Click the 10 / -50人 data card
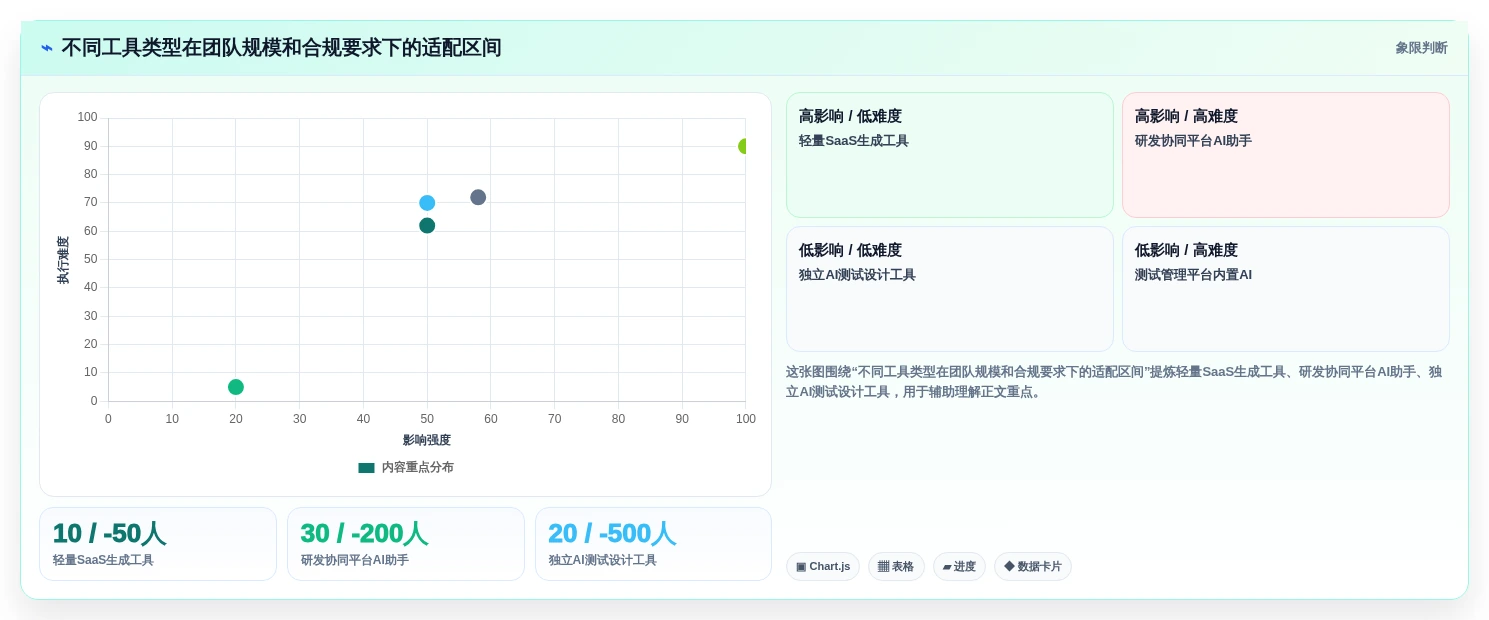The height and width of the screenshot is (620, 1489). (158, 544)
